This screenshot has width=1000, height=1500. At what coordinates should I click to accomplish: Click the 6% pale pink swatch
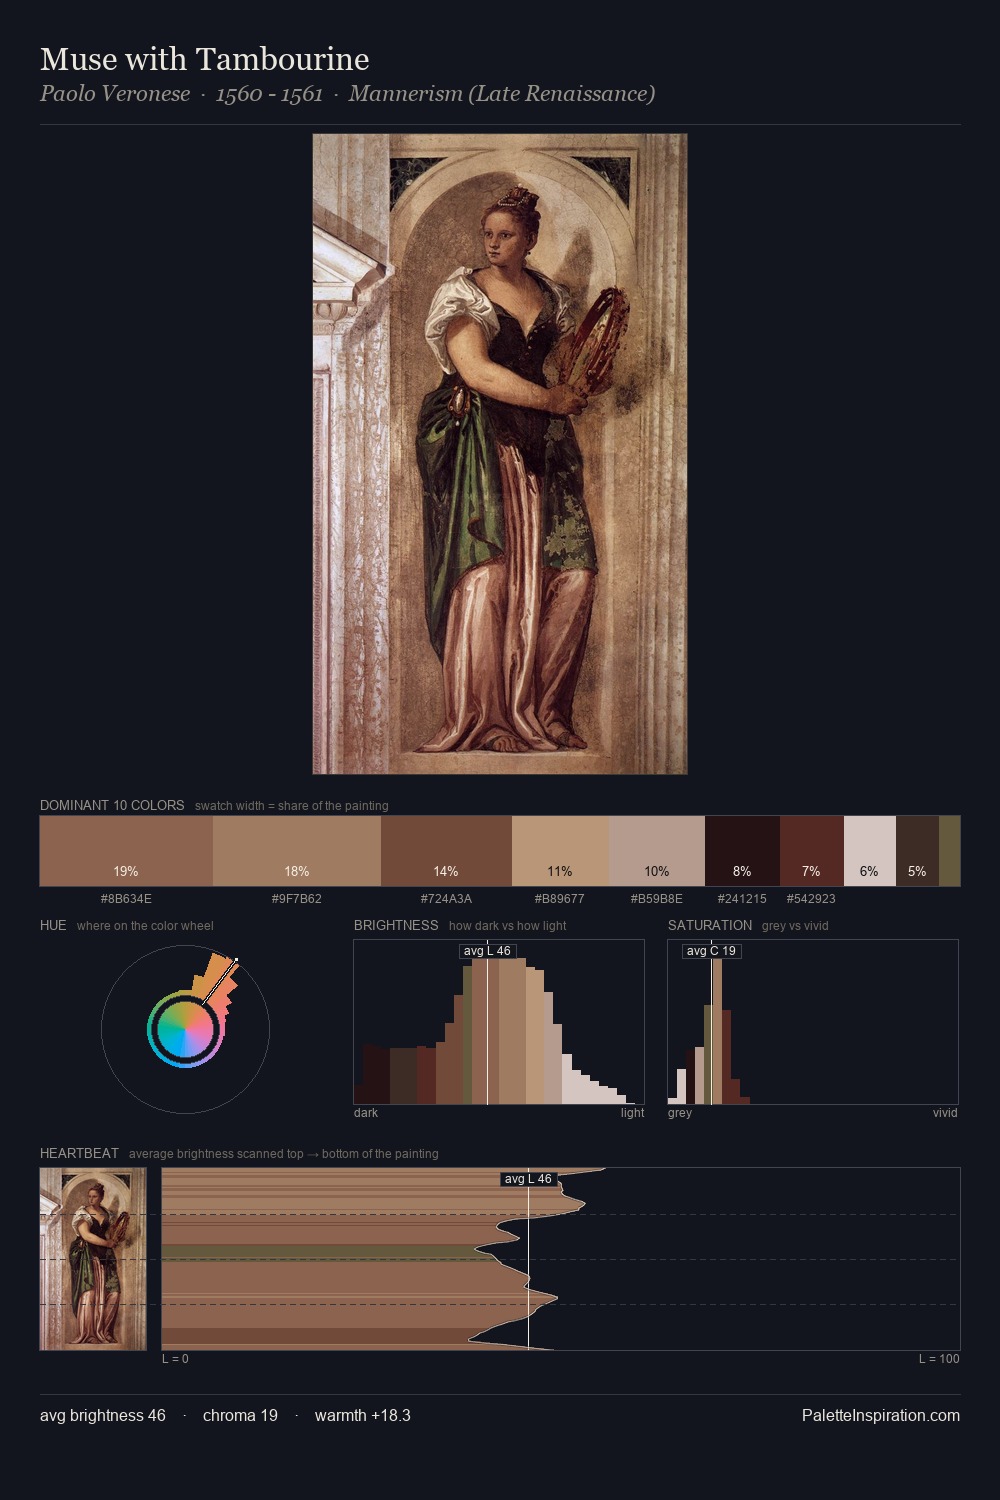pos(870,851)
